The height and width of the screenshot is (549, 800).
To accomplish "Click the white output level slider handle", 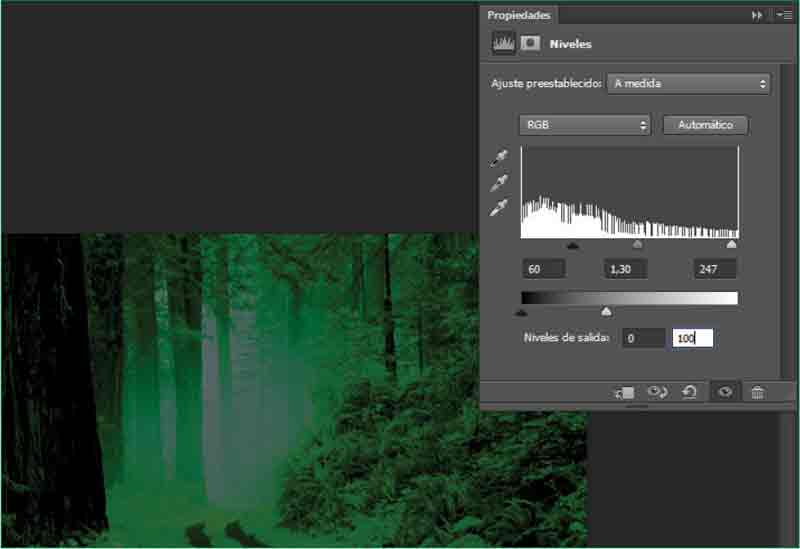I will coord(606,312).
